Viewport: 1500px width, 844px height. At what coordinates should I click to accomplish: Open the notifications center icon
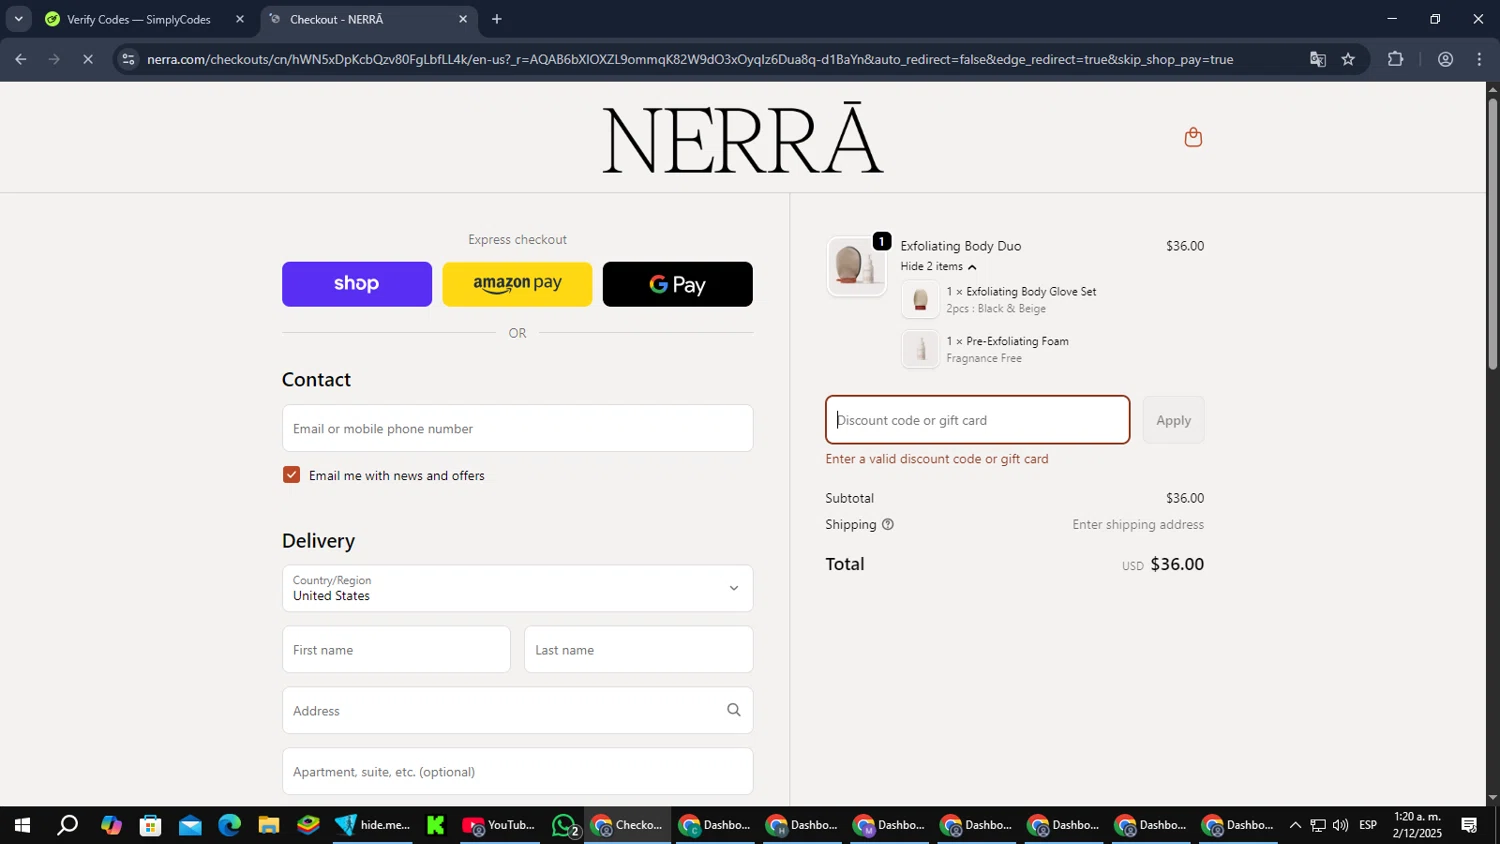click(1470, 825)
